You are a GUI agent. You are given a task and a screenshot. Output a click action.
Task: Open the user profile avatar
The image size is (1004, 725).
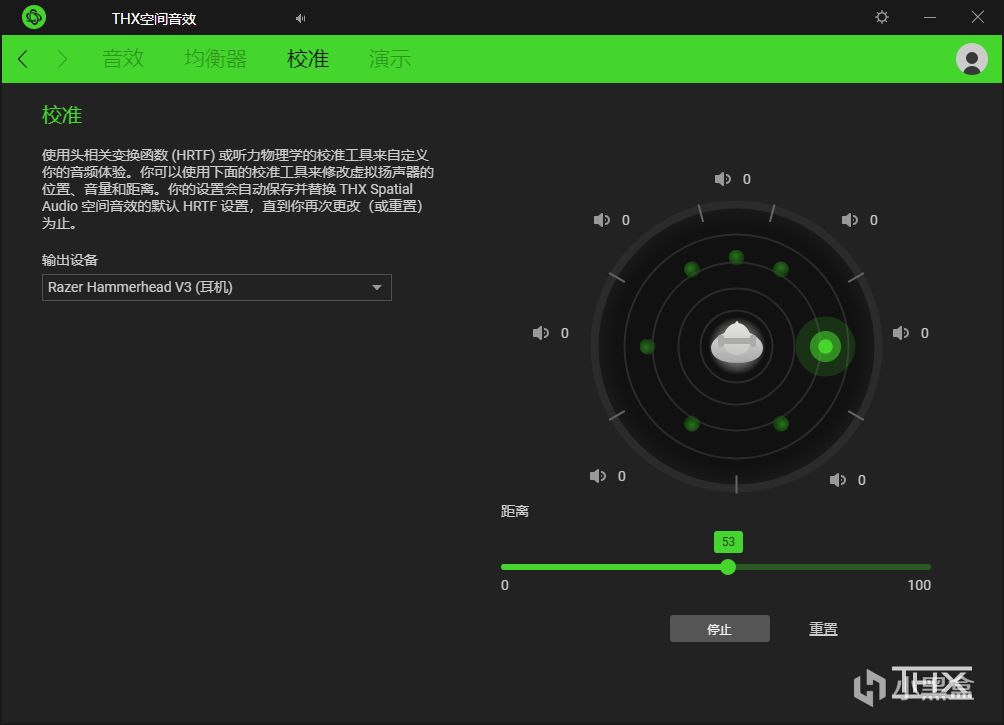coord(971,59)
